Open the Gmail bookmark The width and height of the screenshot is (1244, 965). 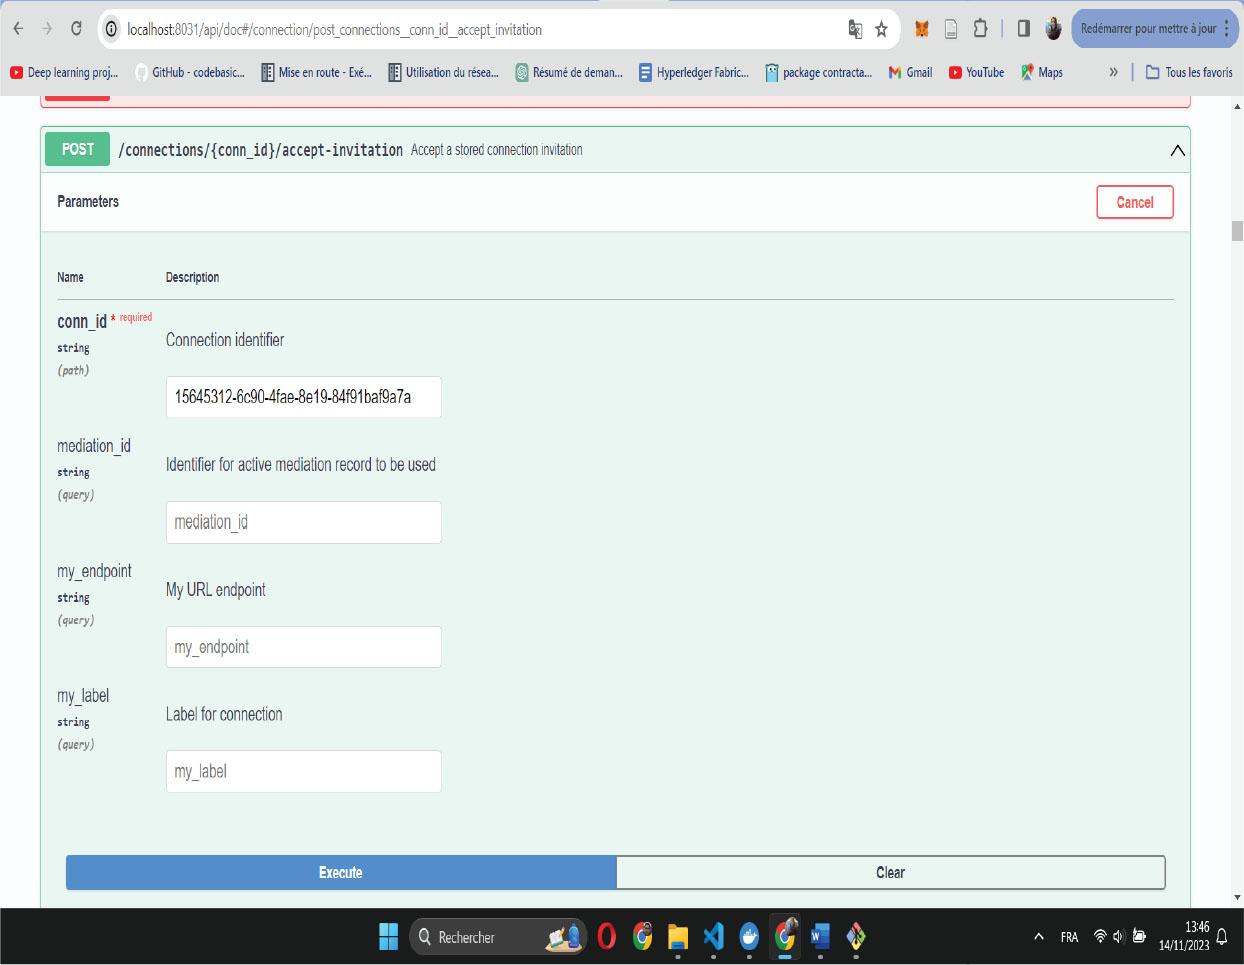pyautogui.click(x=910, y=72)
